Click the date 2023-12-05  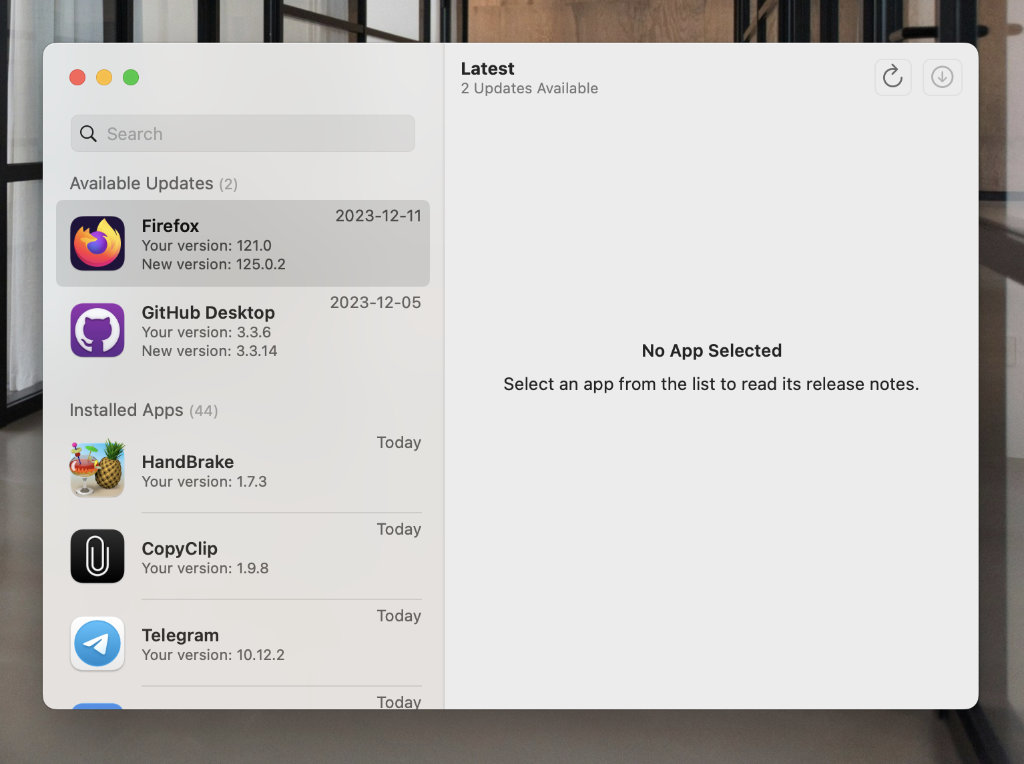376,302
